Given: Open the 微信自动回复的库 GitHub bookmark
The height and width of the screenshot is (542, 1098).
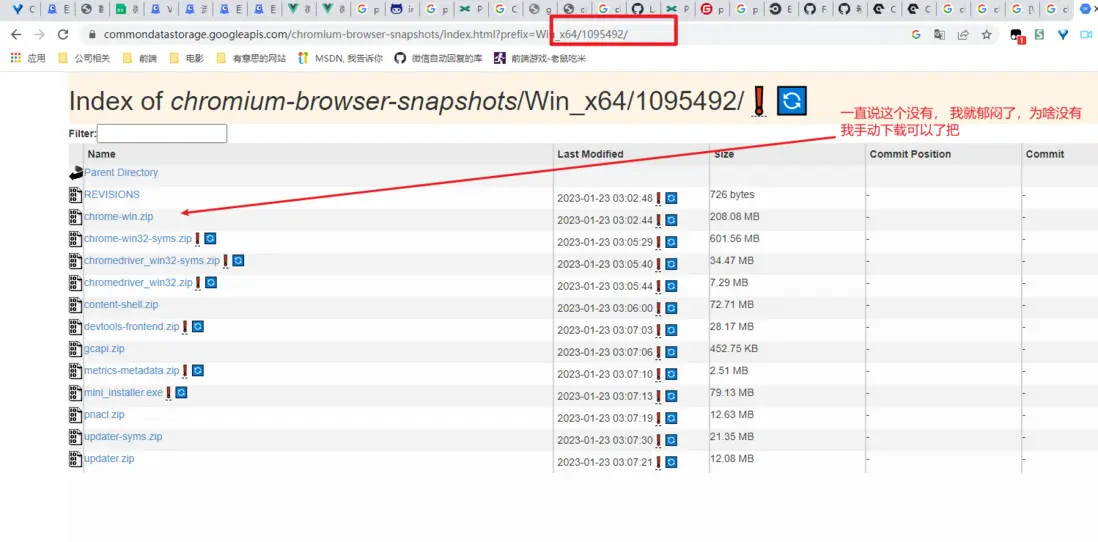Looking at the screenshot, I should [439, 58].
